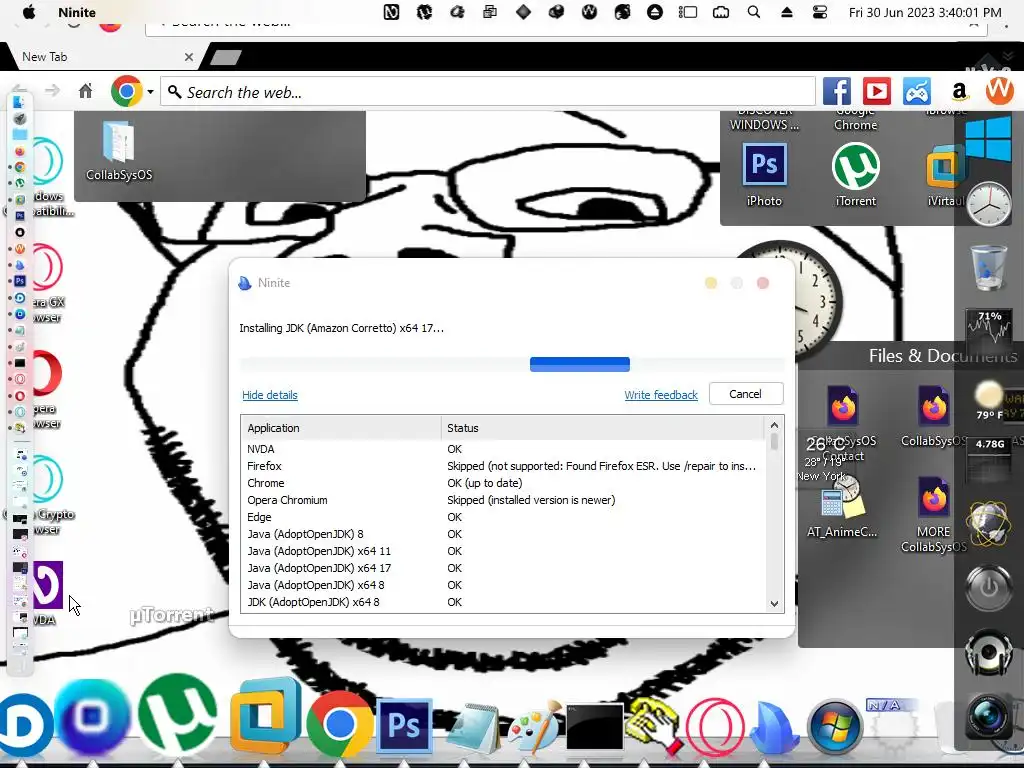Click the Windows Start orb in dock
This screenshot has width=1024, height=768.
tap(834, 727)
